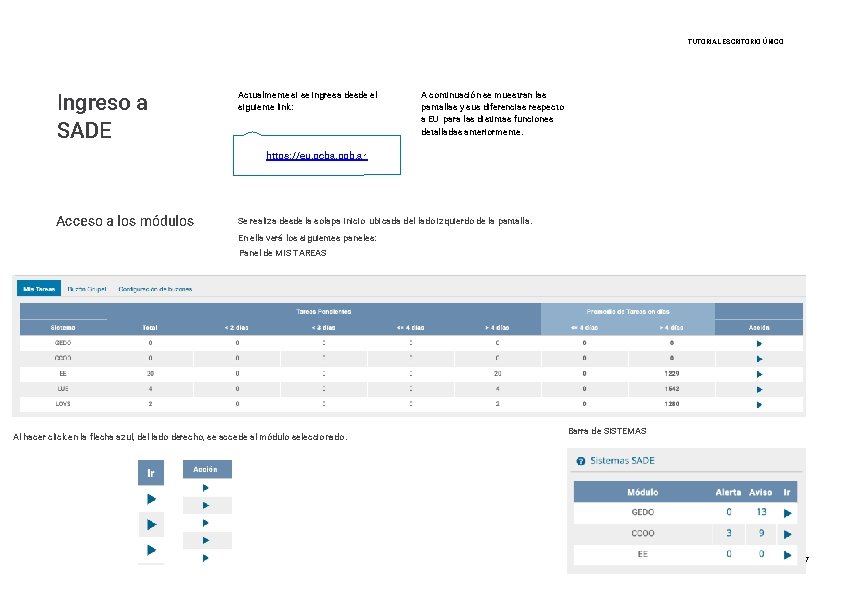Click the GEDO arrow in Sistemas SADE
Screen dimensions: 842x596
click(x=787, y=513)
